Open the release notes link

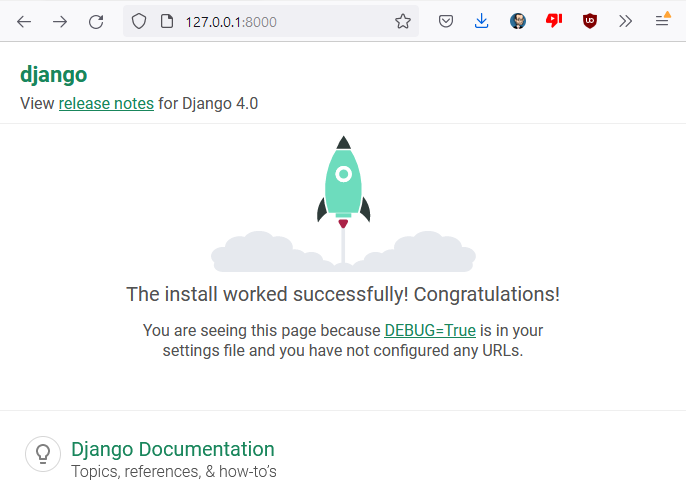(x=106, y=104)
